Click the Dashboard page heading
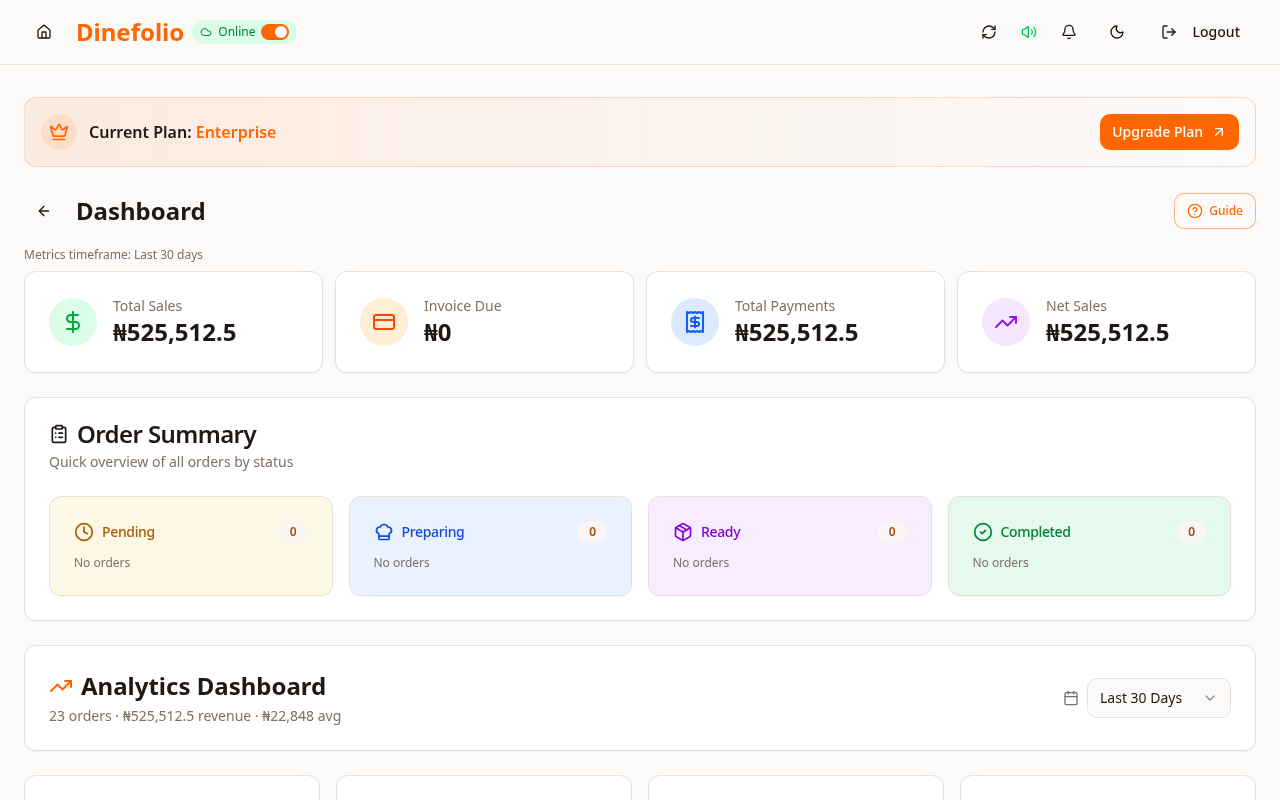1280x800 pixels. [141, 211]
